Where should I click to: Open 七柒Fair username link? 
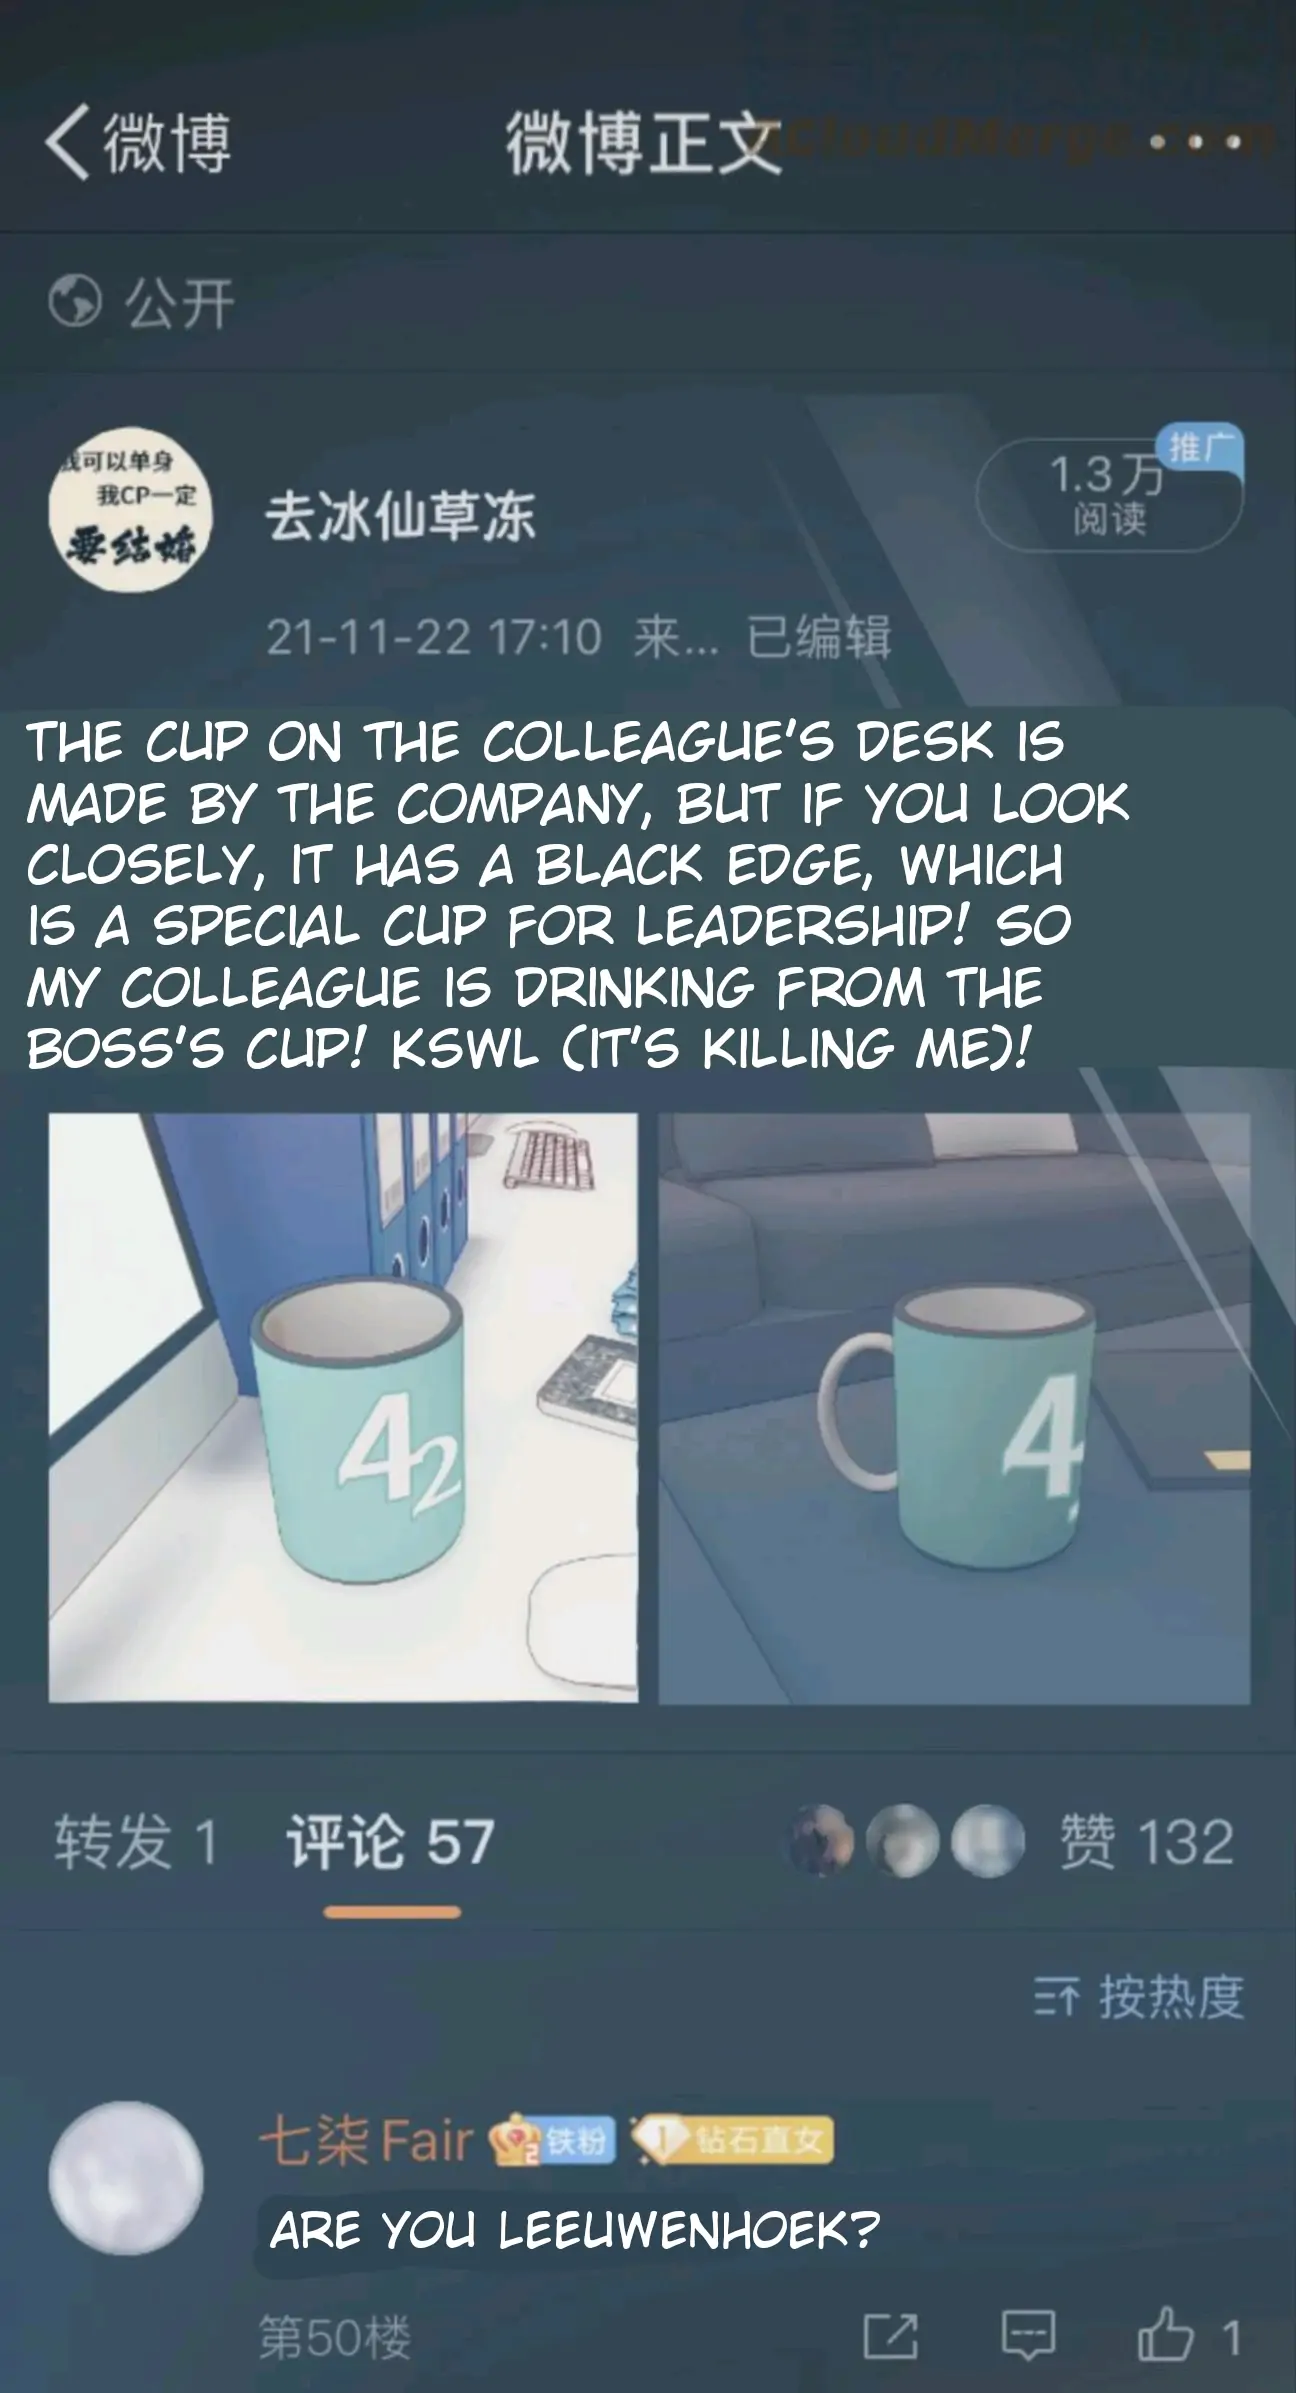click(366, 2141)
